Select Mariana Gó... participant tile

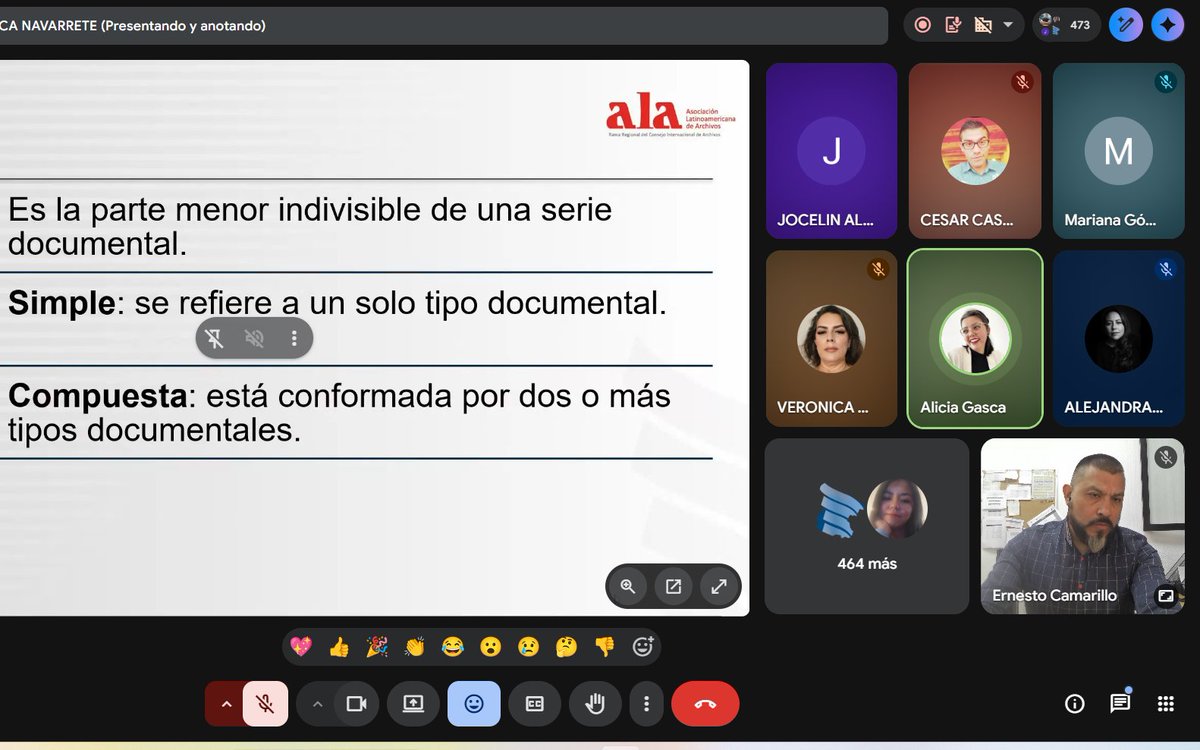(1118, 151)
